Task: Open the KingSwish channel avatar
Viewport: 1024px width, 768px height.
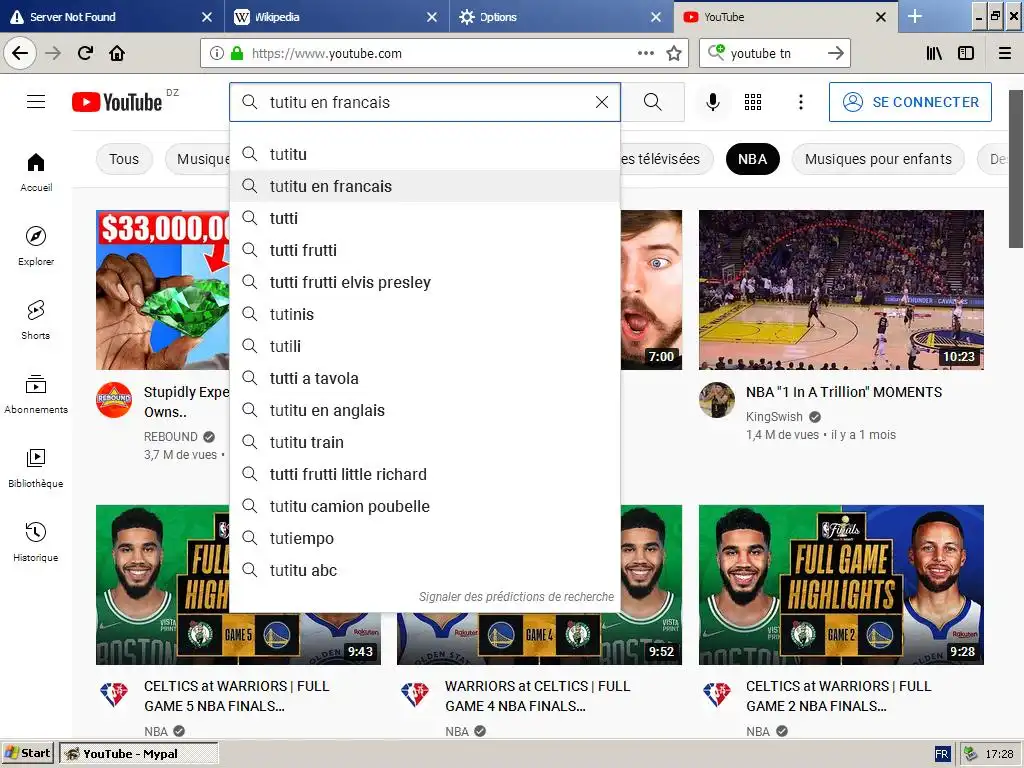Action: (x=717, y=400)
